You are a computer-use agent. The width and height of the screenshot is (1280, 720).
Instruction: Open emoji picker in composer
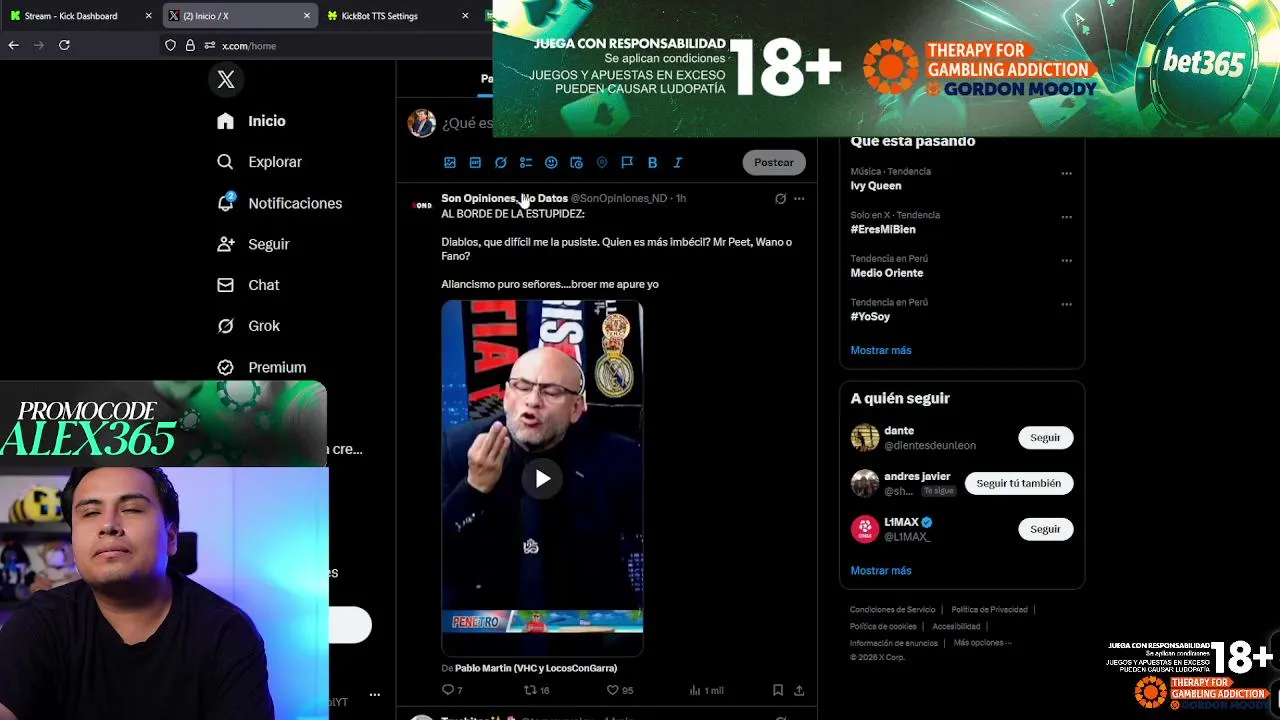(551, 162)
